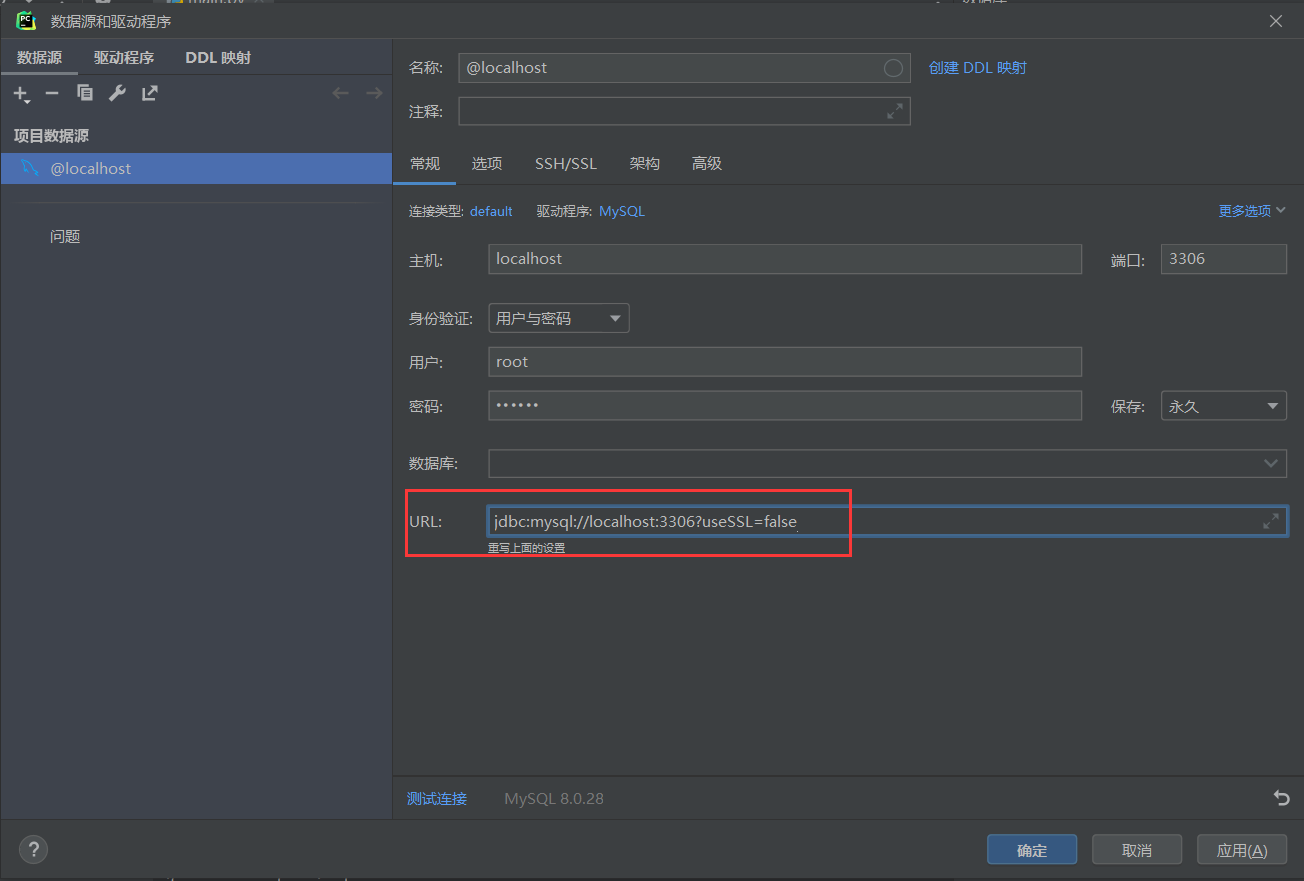Open the 选项 tab
Viewport: 1304px width, 881px height.
click(487, 163)
